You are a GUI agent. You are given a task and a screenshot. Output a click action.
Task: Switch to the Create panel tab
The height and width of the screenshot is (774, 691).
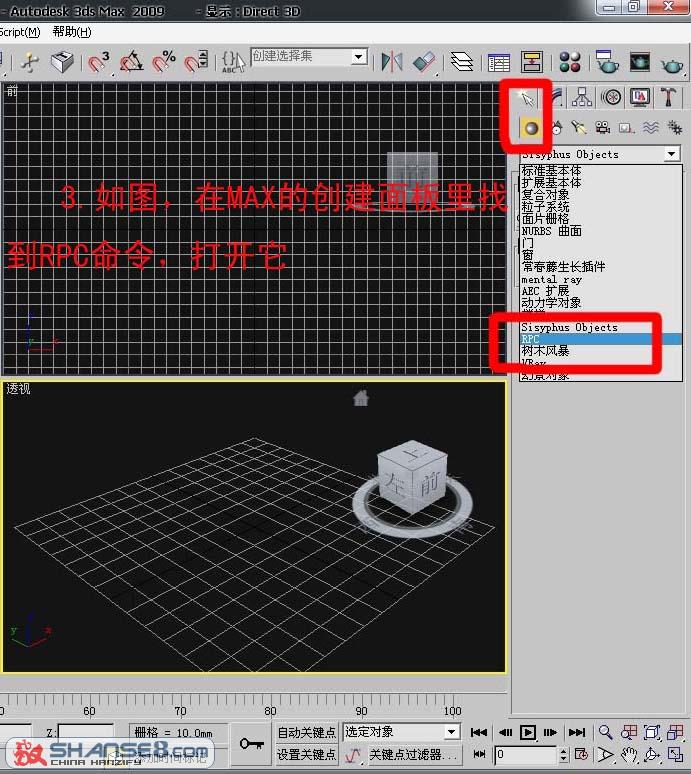[x=526, y=98]
